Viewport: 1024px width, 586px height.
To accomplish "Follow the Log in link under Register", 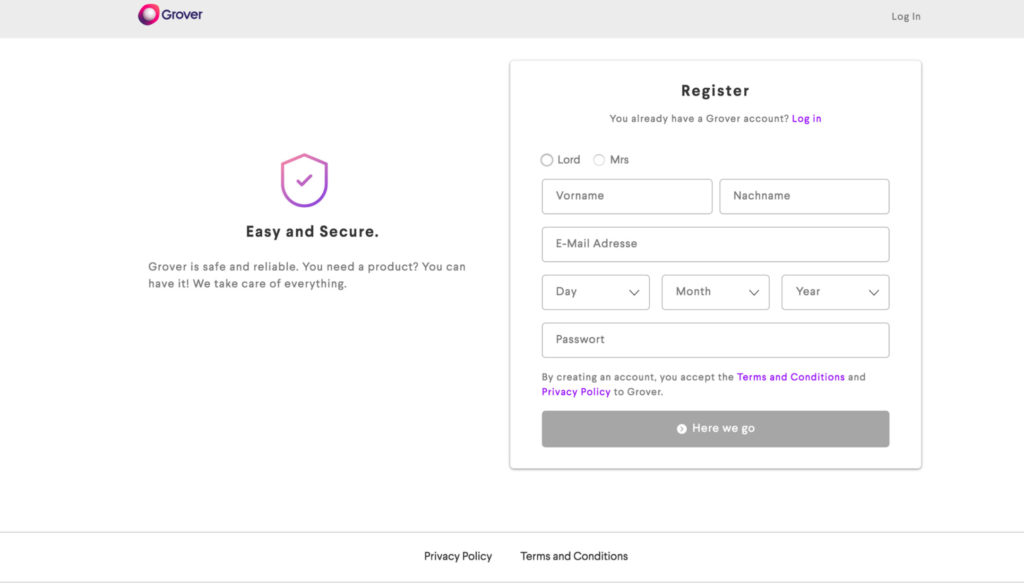I will (x=806, y=119).
